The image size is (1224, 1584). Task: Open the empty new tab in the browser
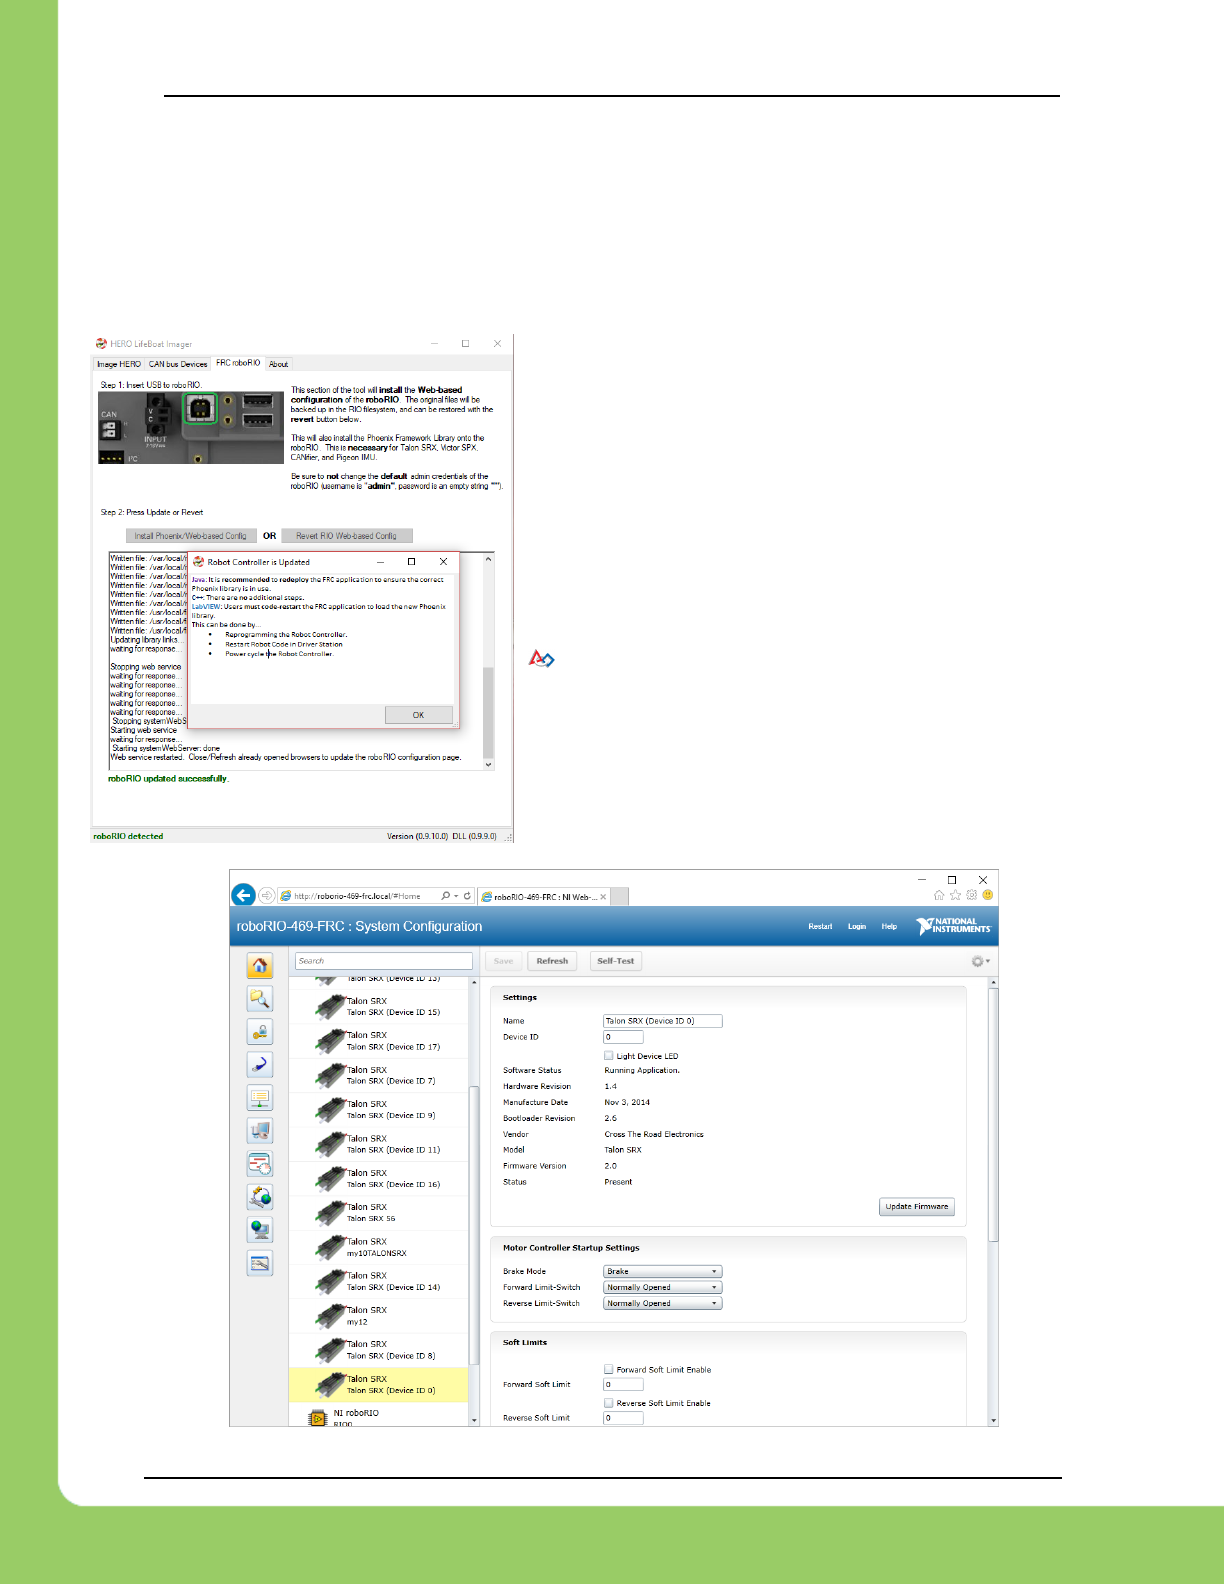(620, 897)
